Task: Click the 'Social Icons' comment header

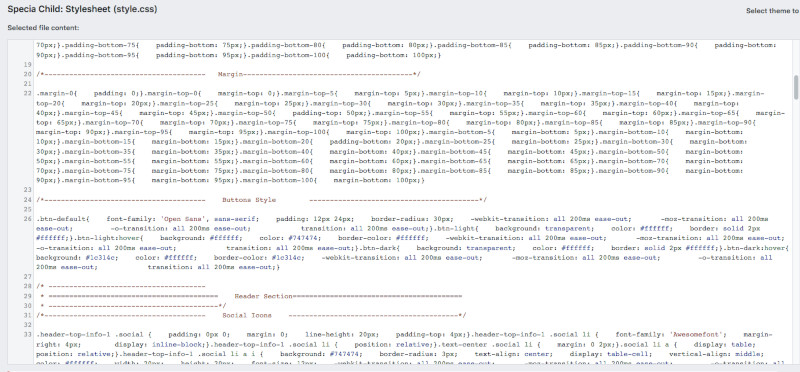Action: pyautogui.click(x=247, y=315)
